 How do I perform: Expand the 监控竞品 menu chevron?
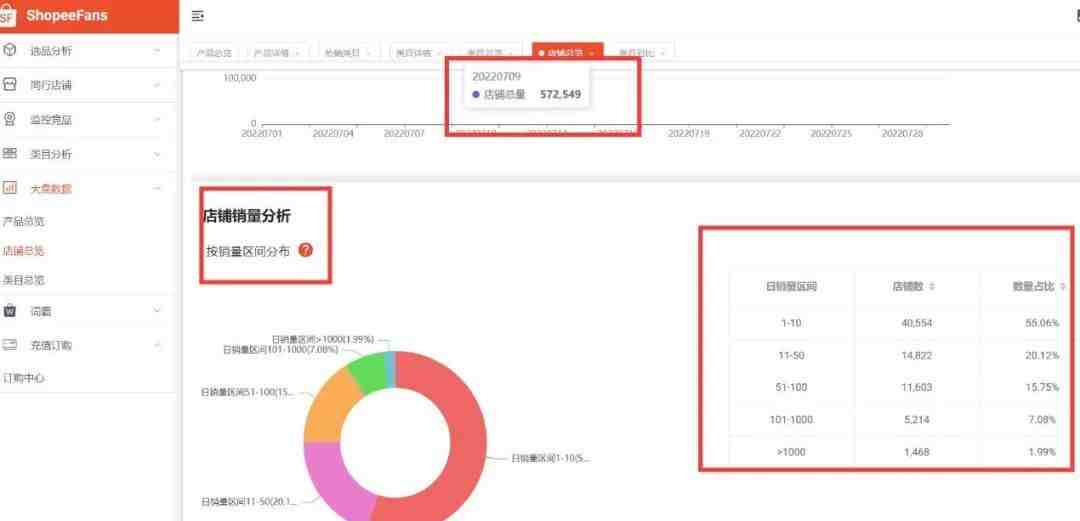[x=157, y=120]
